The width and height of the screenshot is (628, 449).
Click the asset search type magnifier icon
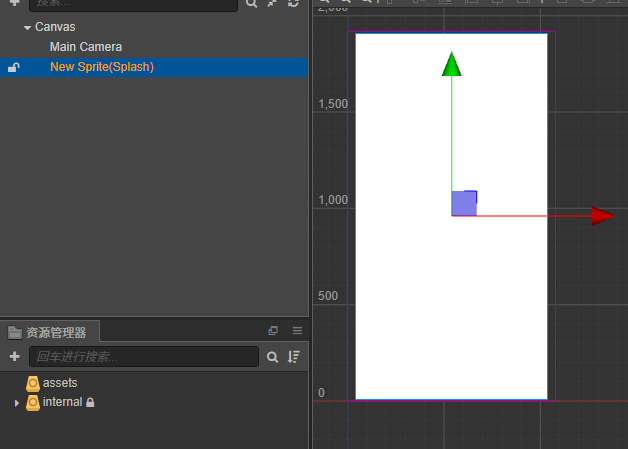pyautogui.click(x=272, y=357)
